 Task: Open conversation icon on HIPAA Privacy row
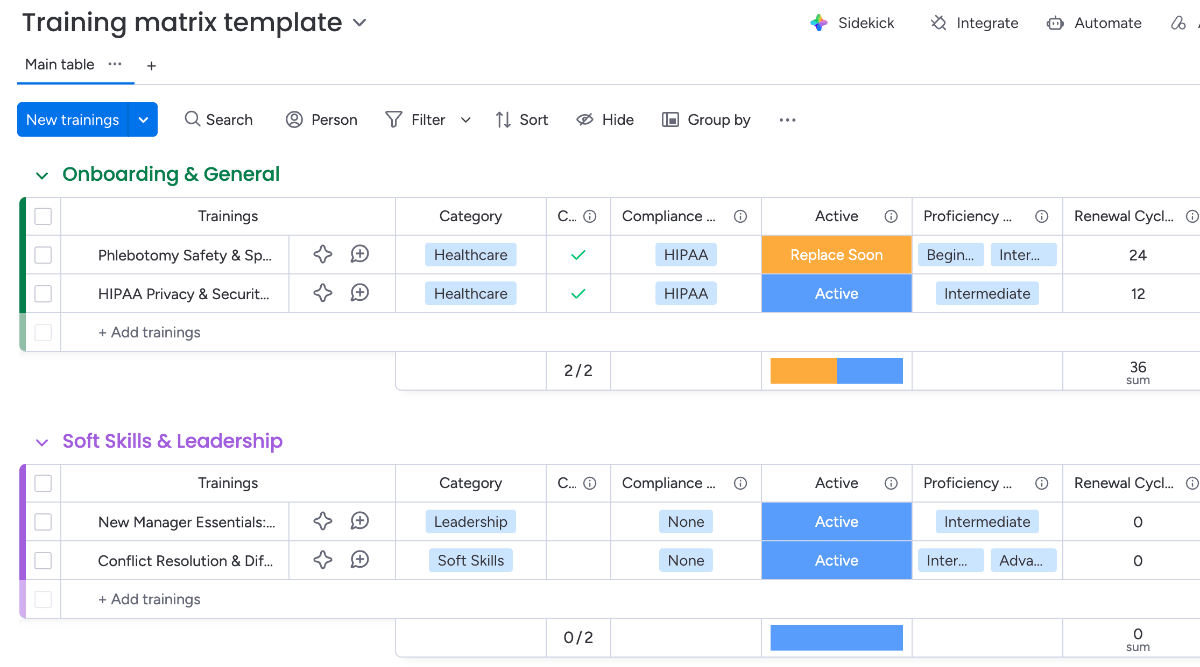pyautogui.click(x=360, y=293)
